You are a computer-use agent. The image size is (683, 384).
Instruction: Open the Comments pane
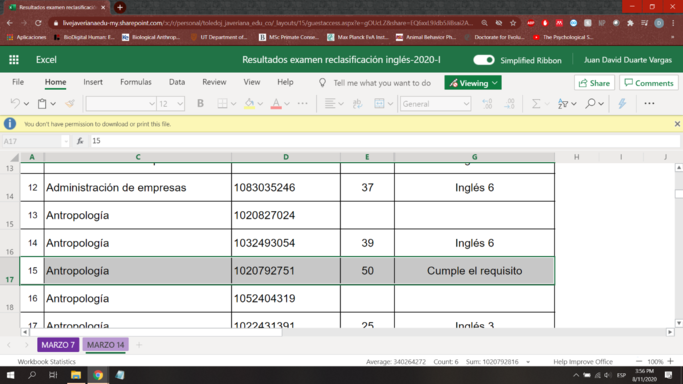[x=649, y=83]
